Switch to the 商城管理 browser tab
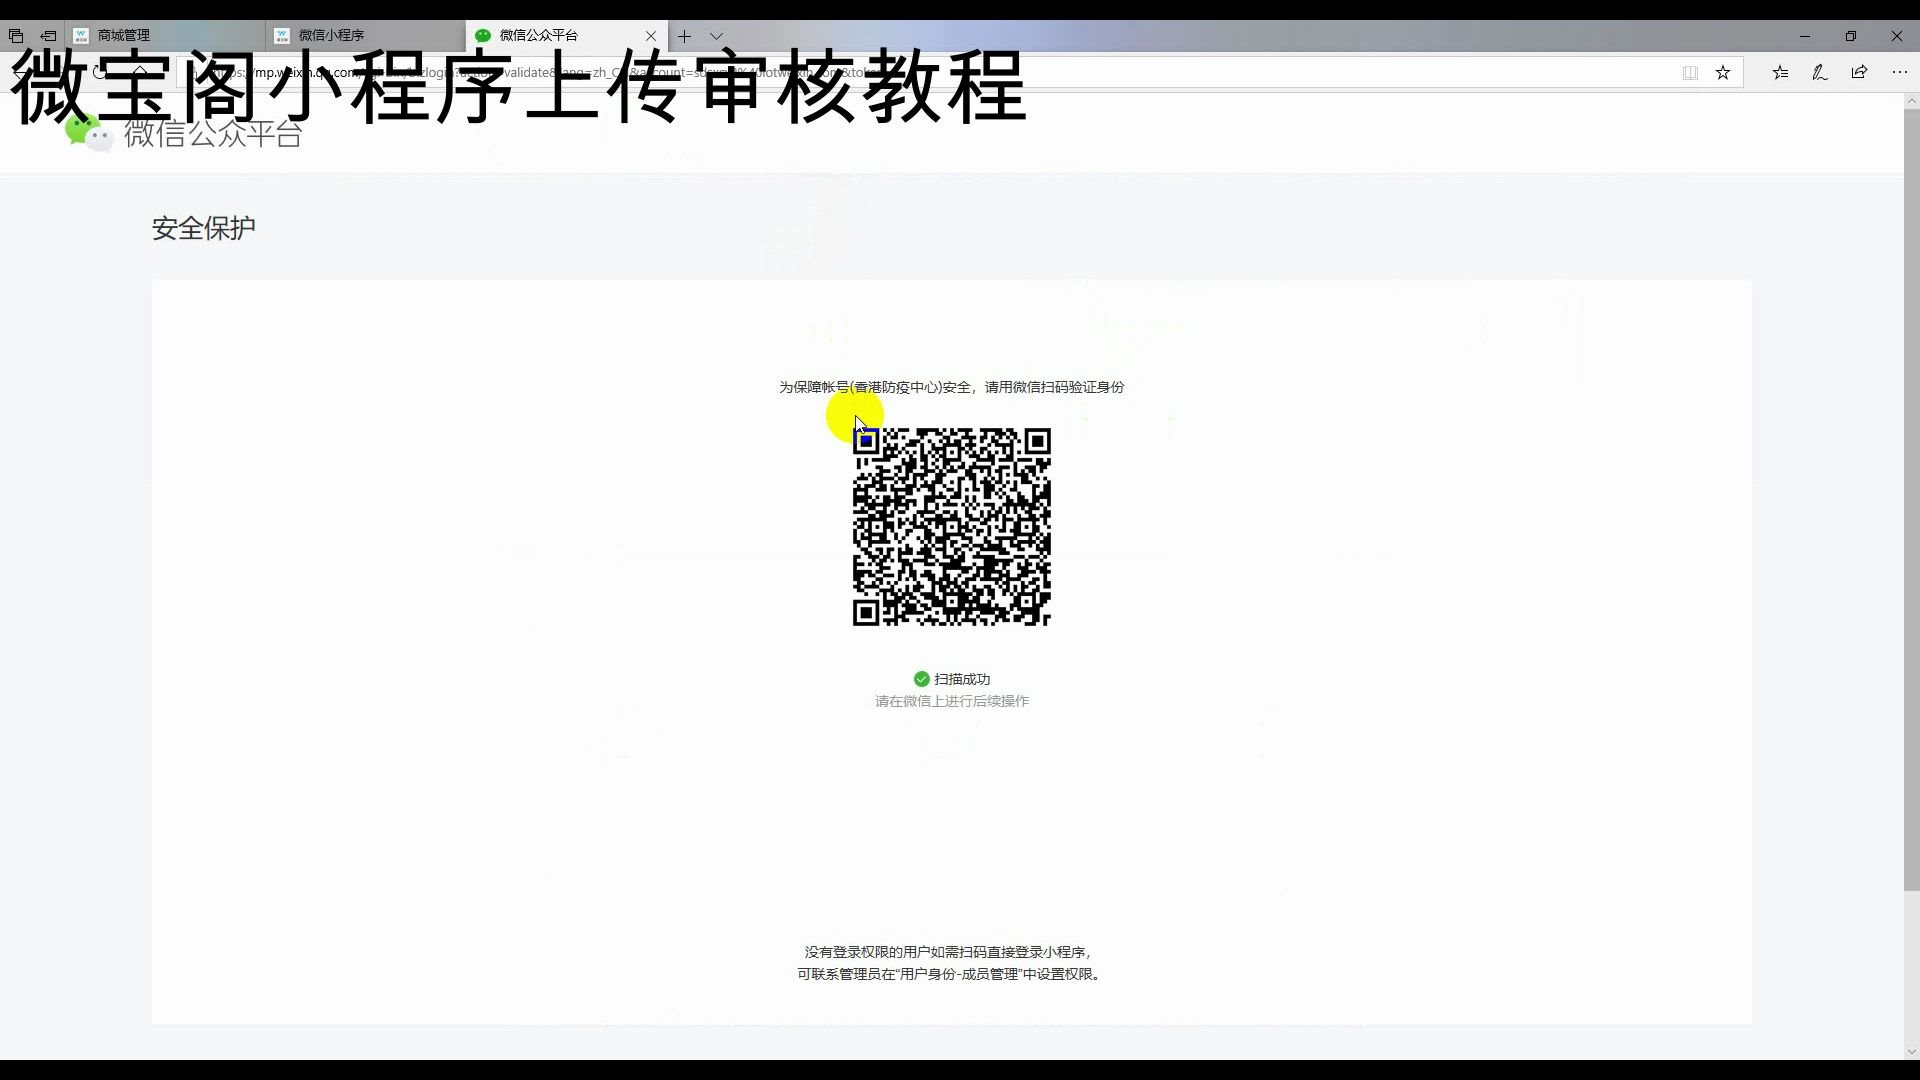Viewport: 1920px width, 1080px height. [165, 36]
